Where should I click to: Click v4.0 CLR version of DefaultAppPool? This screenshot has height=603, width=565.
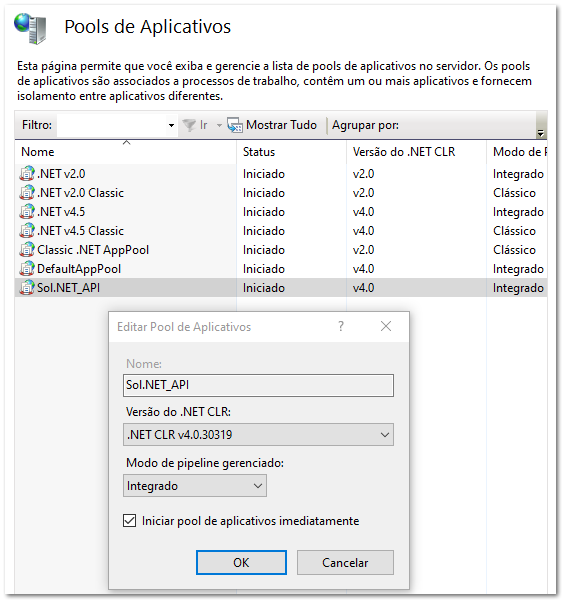363,269
